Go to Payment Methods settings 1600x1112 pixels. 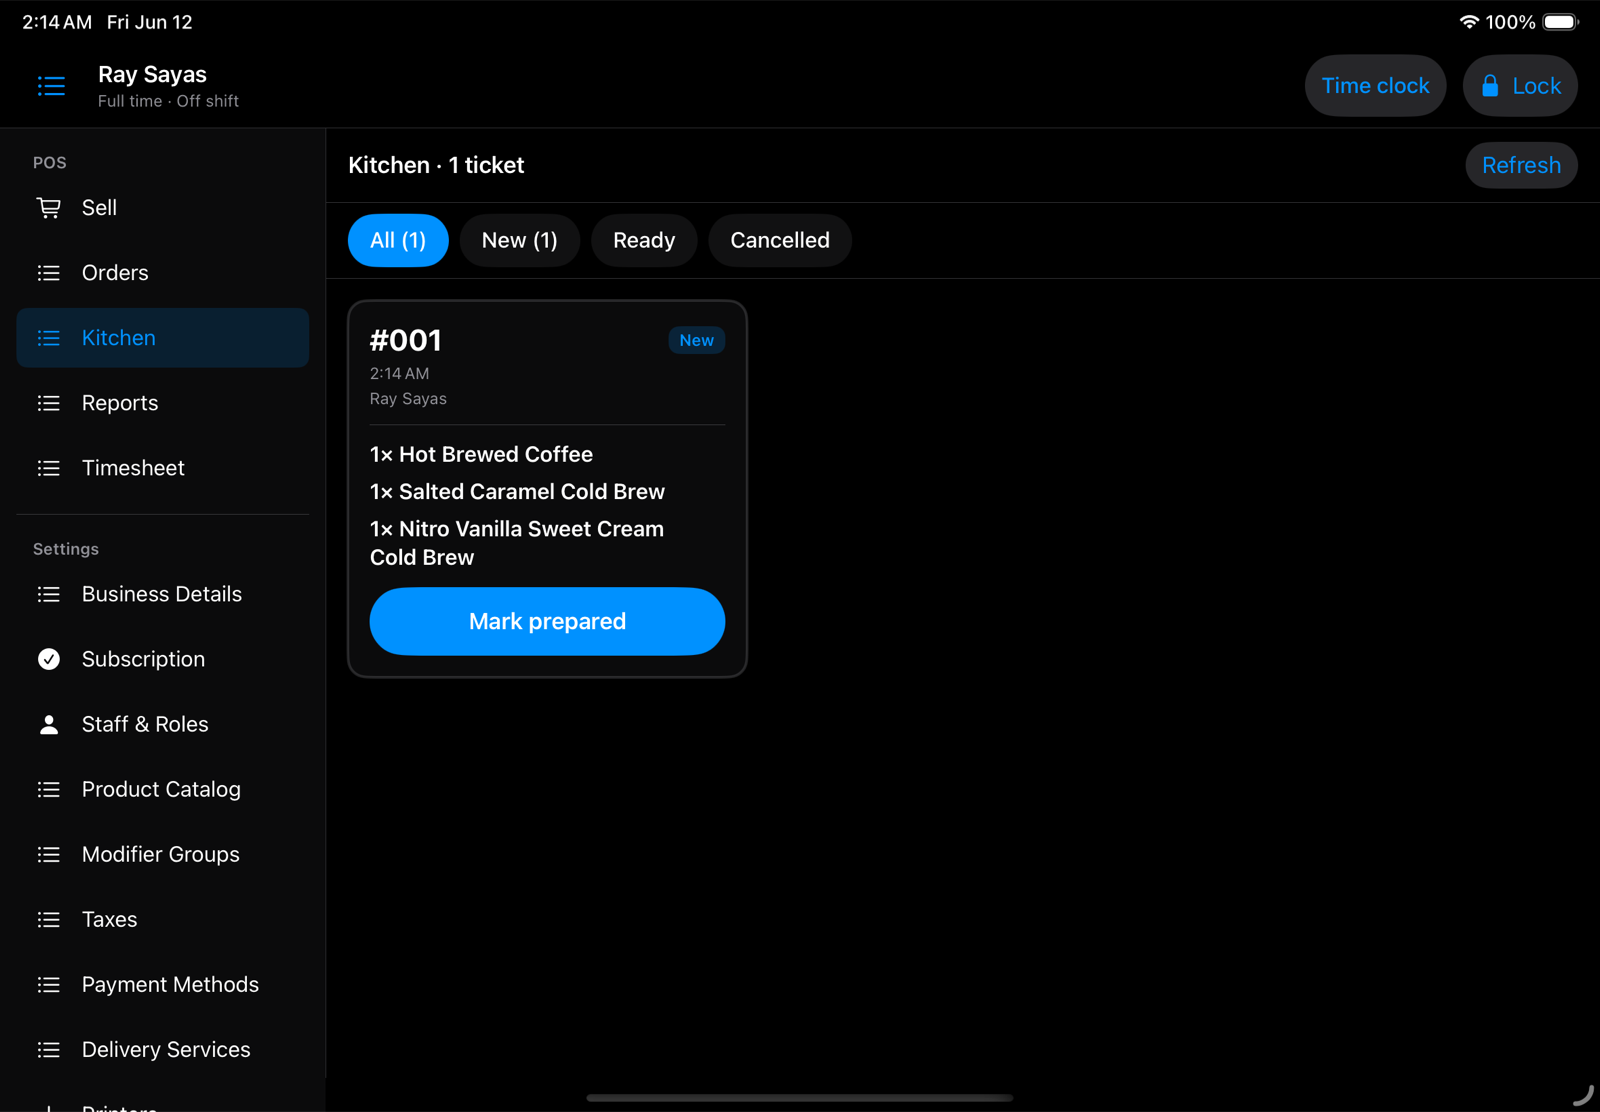click(x=163, y=984)
